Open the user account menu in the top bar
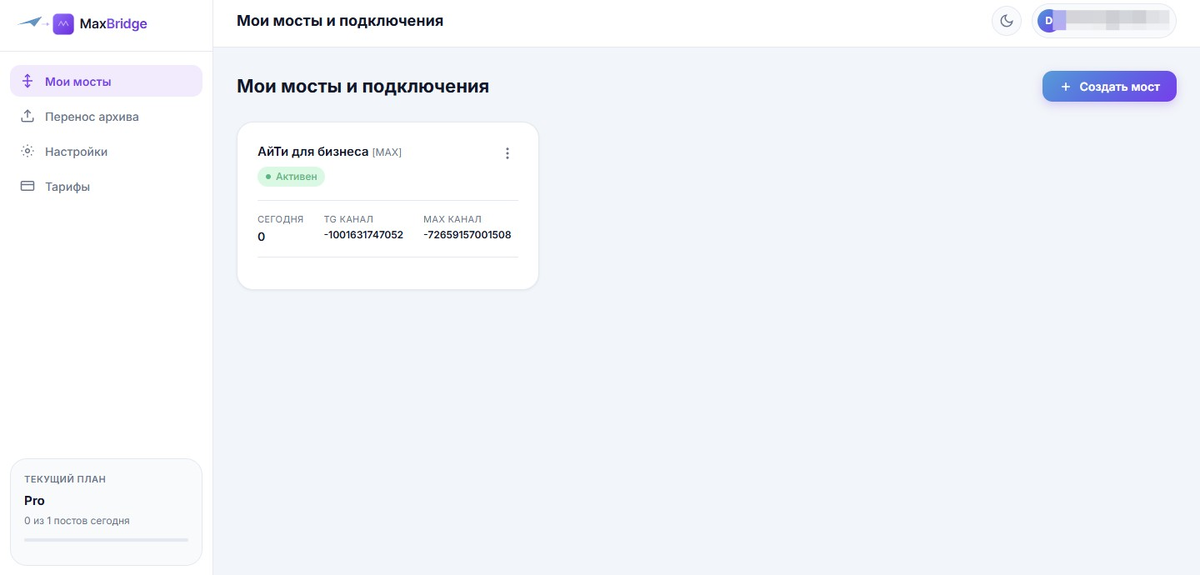 point(1104,21)
